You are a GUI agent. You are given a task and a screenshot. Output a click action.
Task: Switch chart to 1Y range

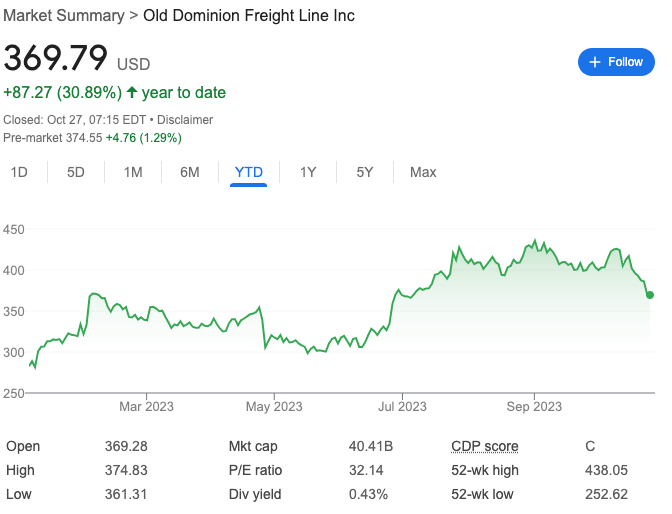click(x=308, y=172)
